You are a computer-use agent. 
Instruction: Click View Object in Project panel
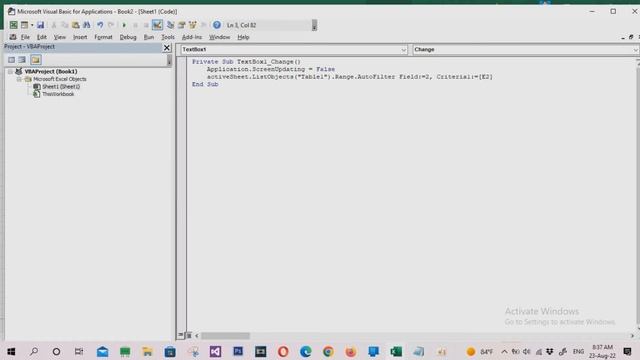pyautogui.click(x=22, y=60)
